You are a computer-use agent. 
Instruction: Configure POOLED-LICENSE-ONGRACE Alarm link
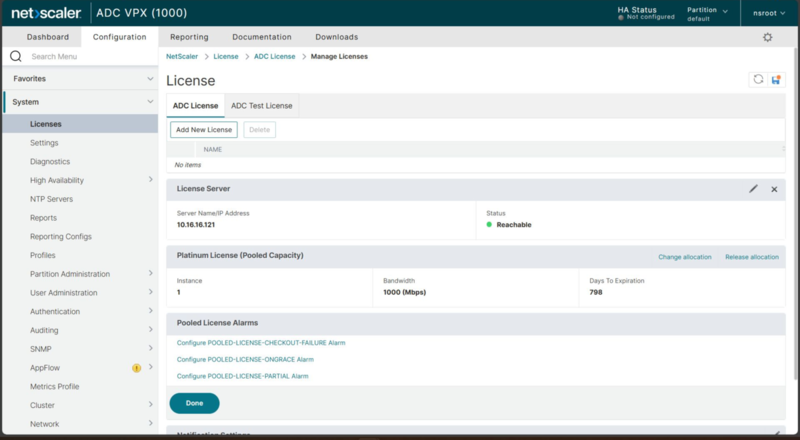point(245,359)
